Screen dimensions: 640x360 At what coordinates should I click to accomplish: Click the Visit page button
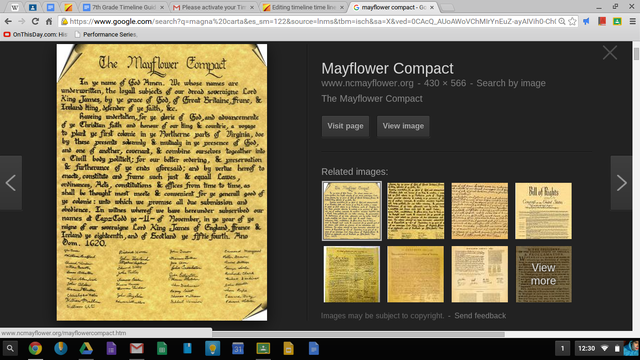click(345, 126)
